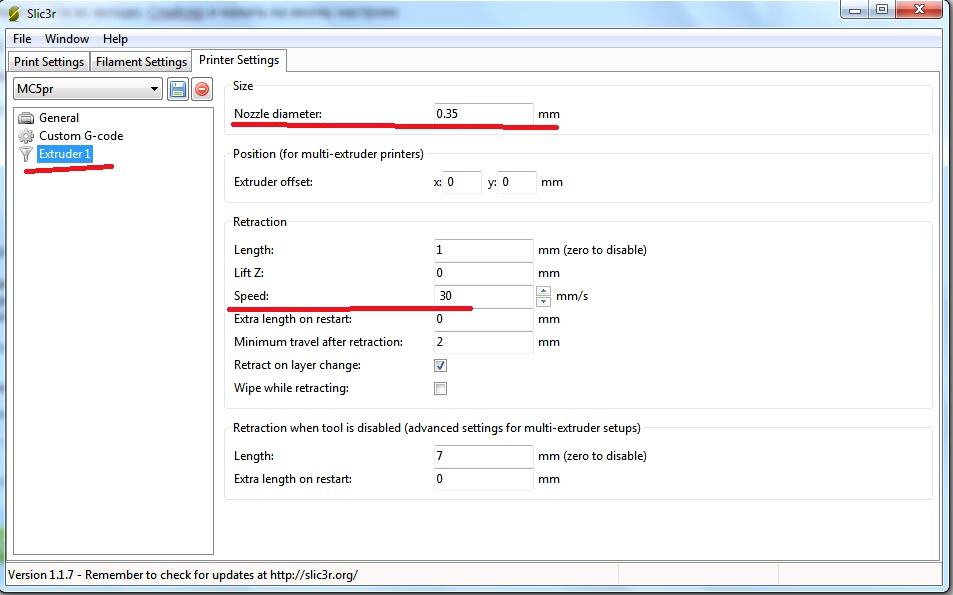Click the version status bar text
Viewport: 953px width, 595px height.
click(183, 574)
